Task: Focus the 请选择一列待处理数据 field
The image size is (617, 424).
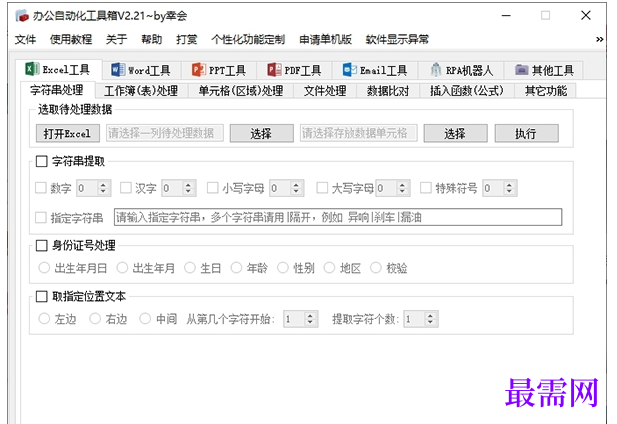Action: [164, 133]
